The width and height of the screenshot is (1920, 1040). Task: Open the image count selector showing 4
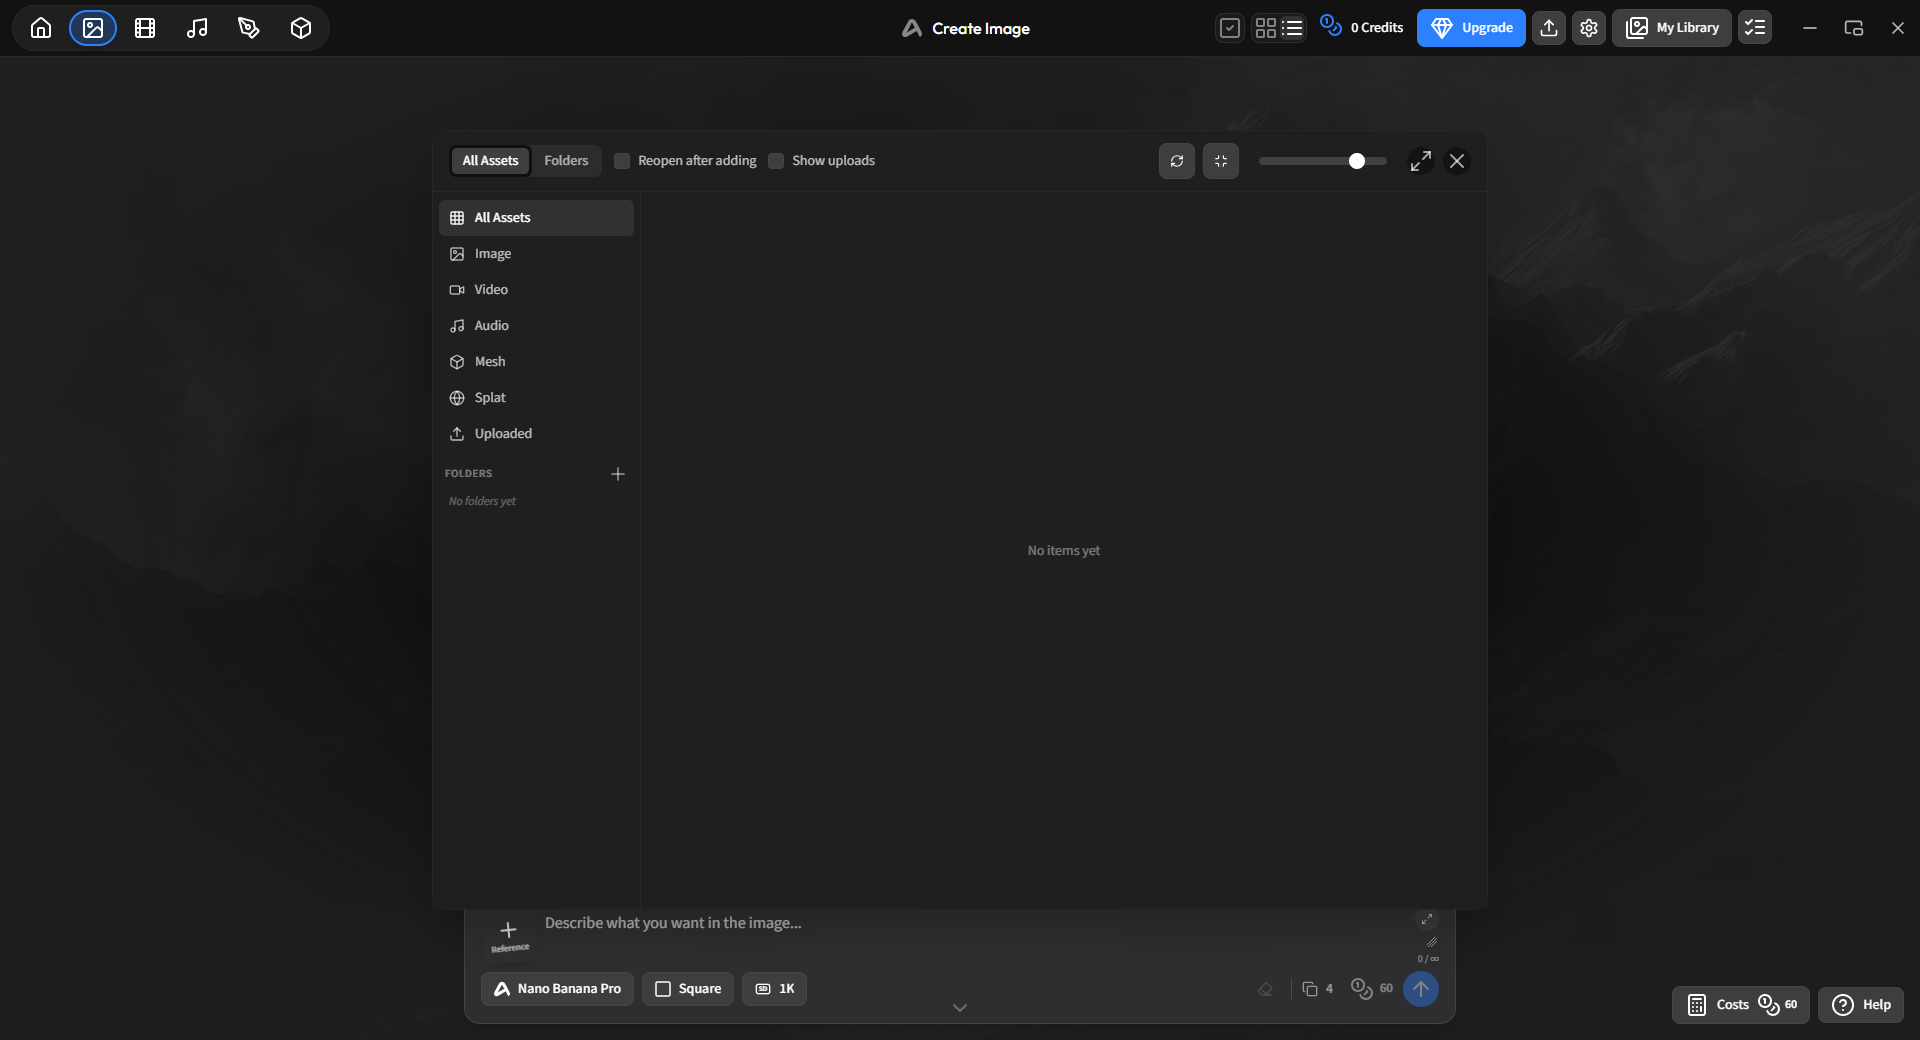pyautogui.click(x=1318, y=989)
